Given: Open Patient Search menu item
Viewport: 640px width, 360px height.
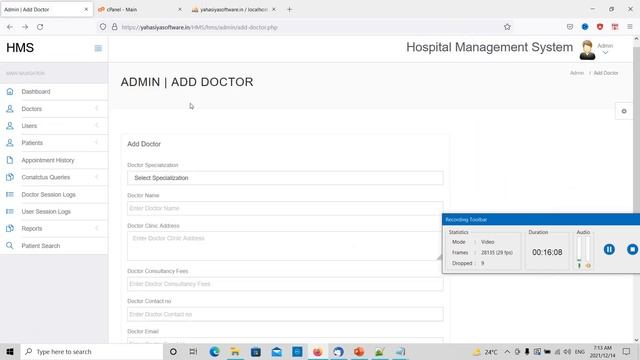Looking at the screenshot, I should (x=40, y=246).
